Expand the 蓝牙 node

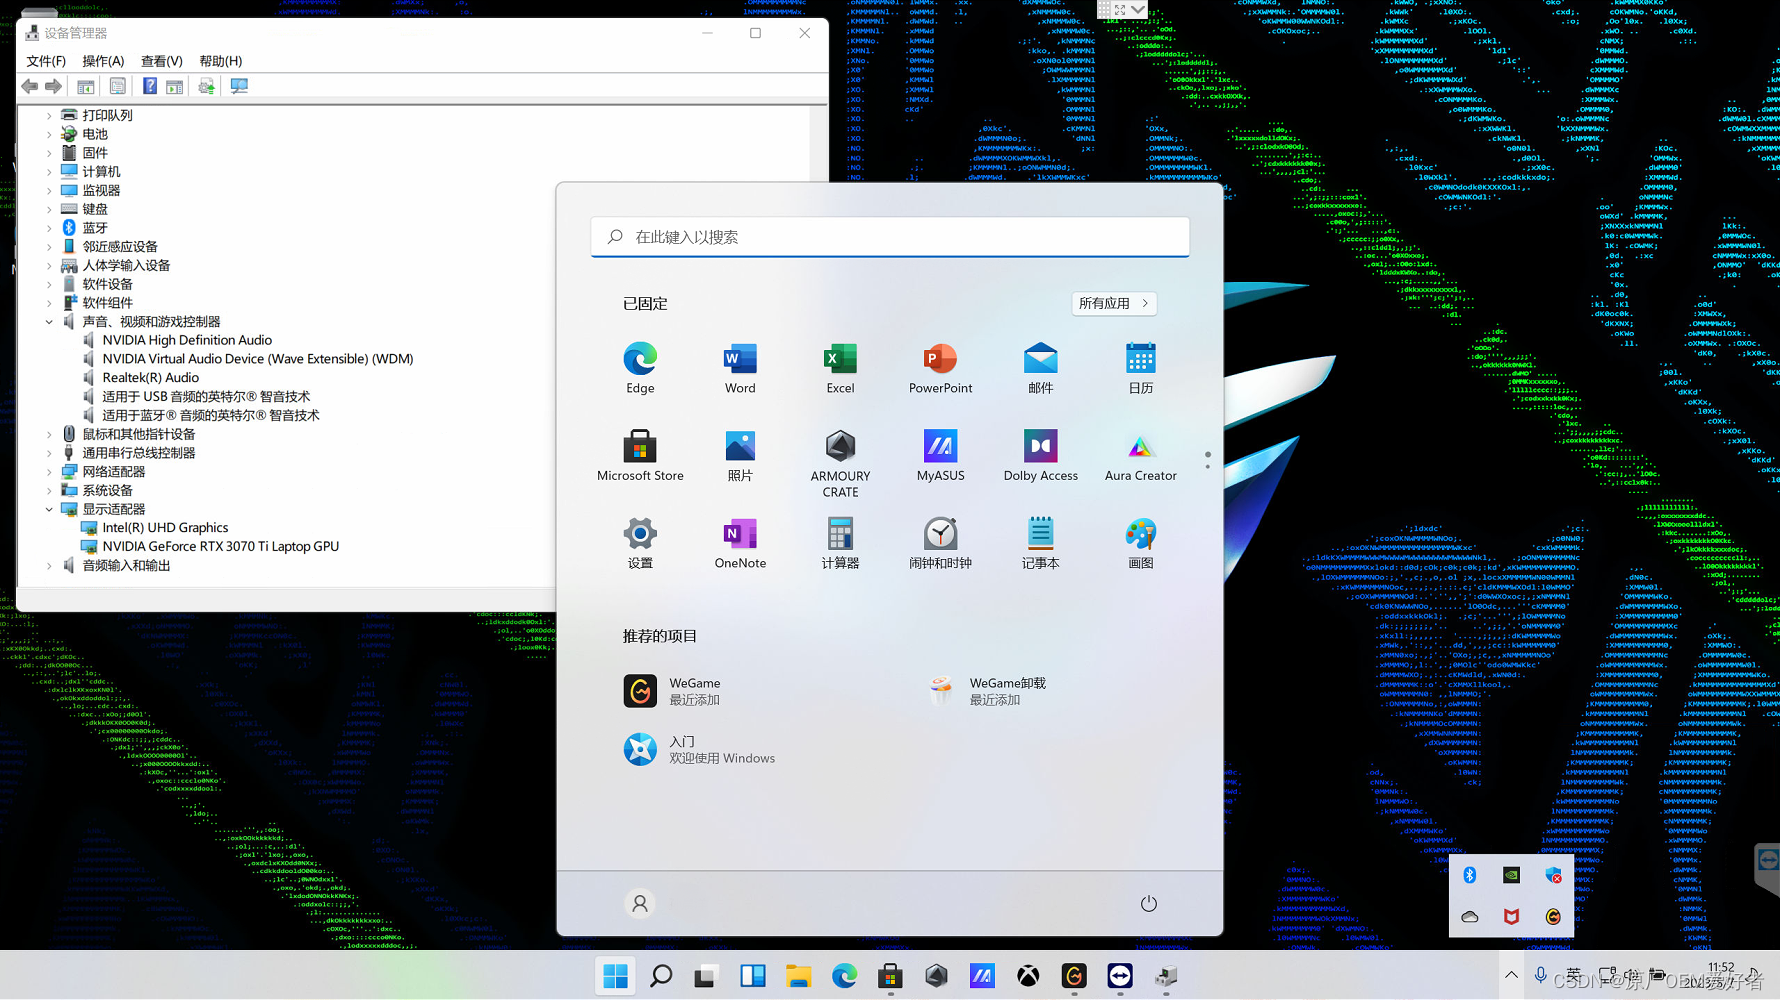tap(49, 228)
